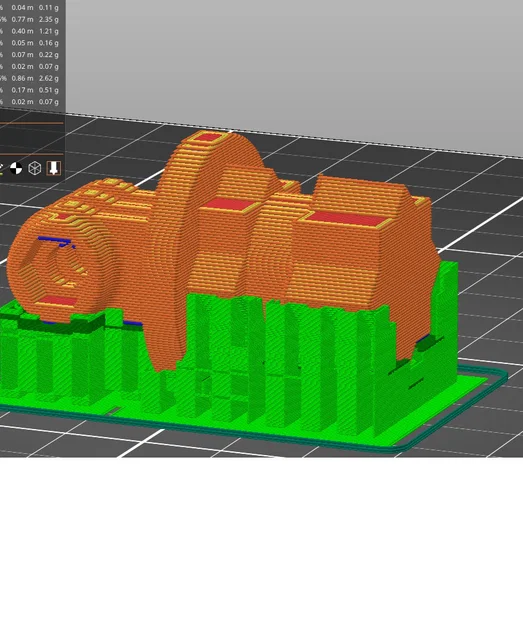Select the '0.07 m' filament length value
Viewport: 523px width, 625px height.
click(x=22, y=55)
